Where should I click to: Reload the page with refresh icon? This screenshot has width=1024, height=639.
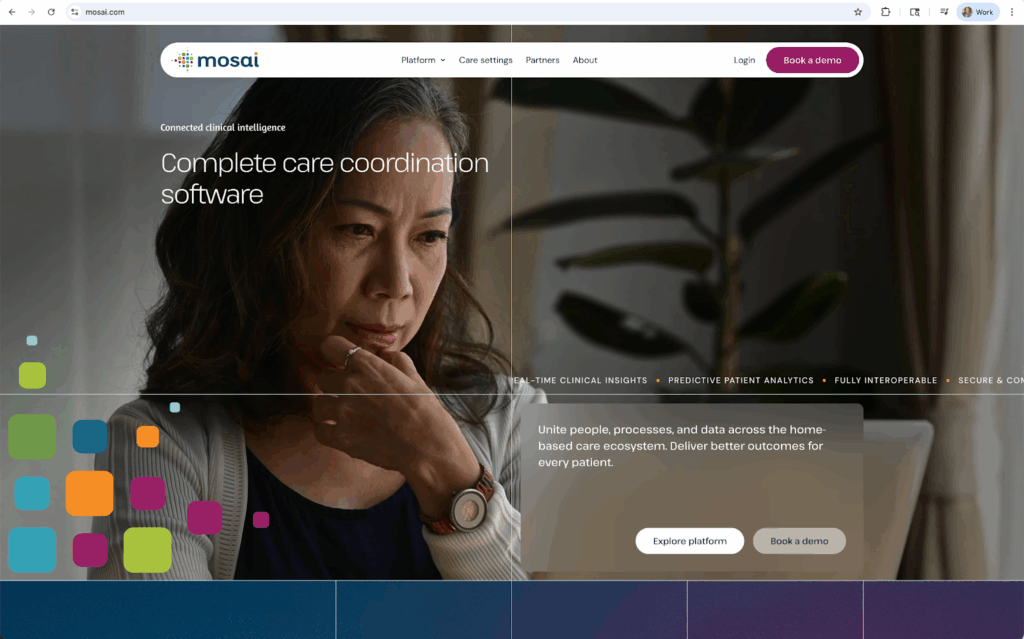tap(51, 12)
